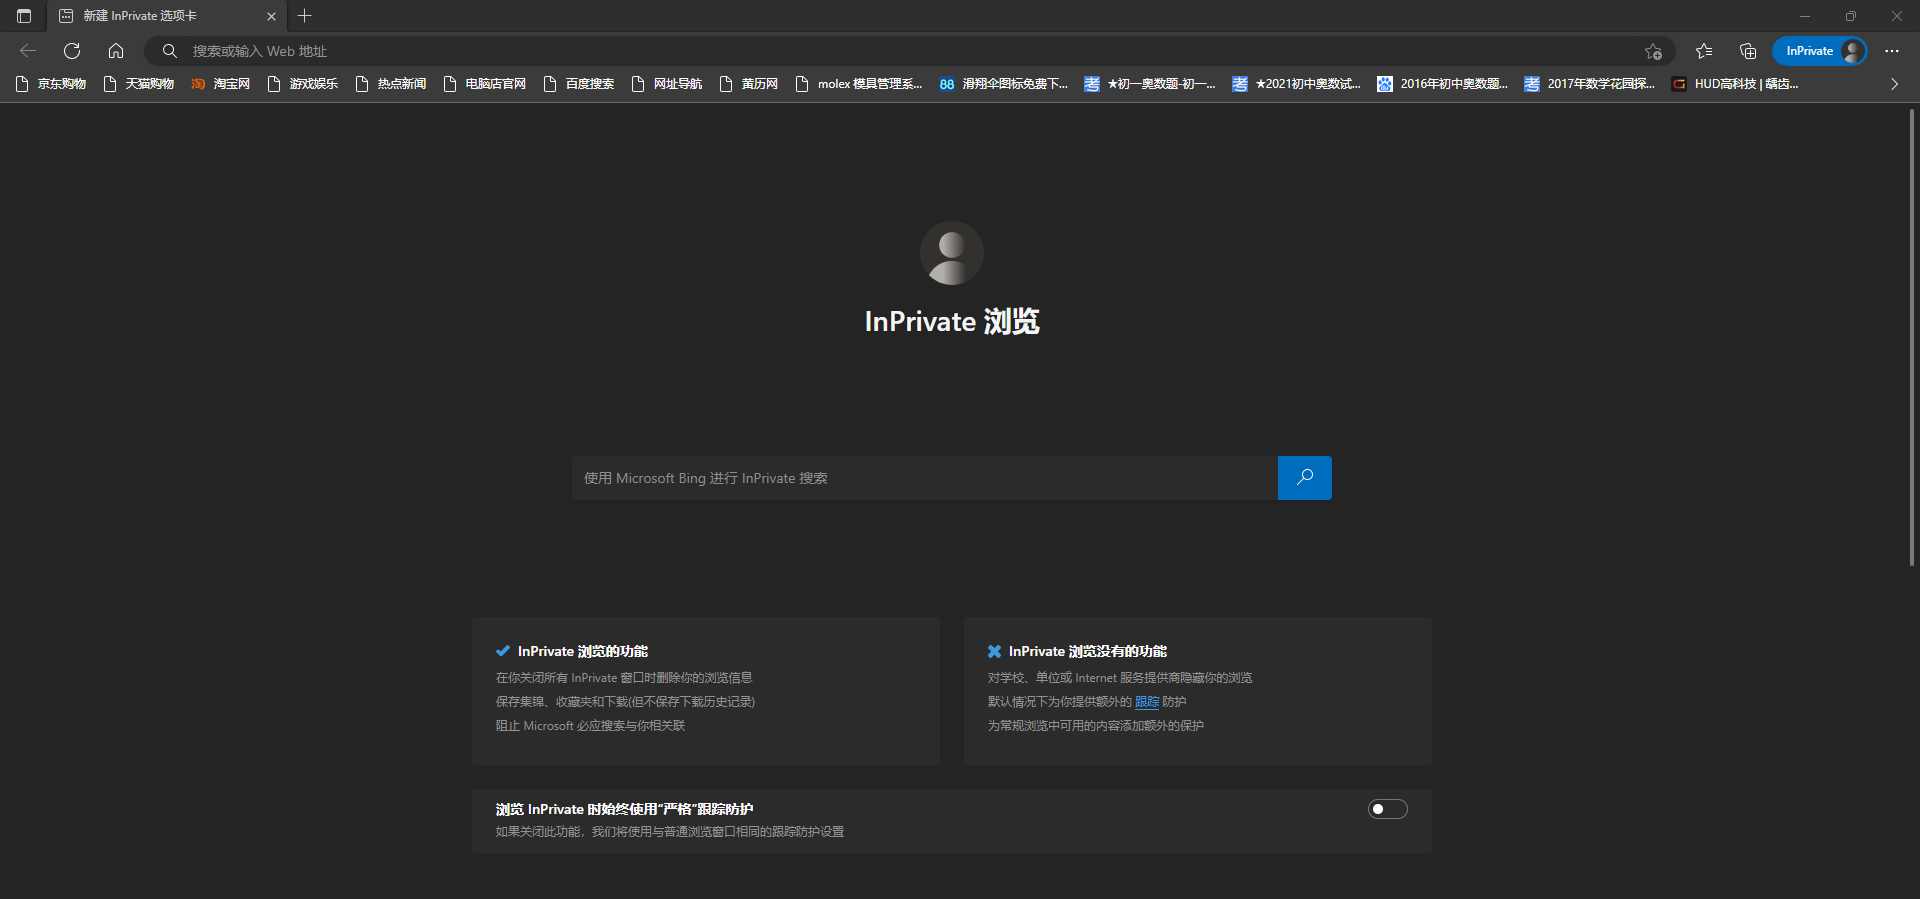Viewport: 1920px width, 899px height.
Task: Refresh the page
Action: (x=72, y=51)
